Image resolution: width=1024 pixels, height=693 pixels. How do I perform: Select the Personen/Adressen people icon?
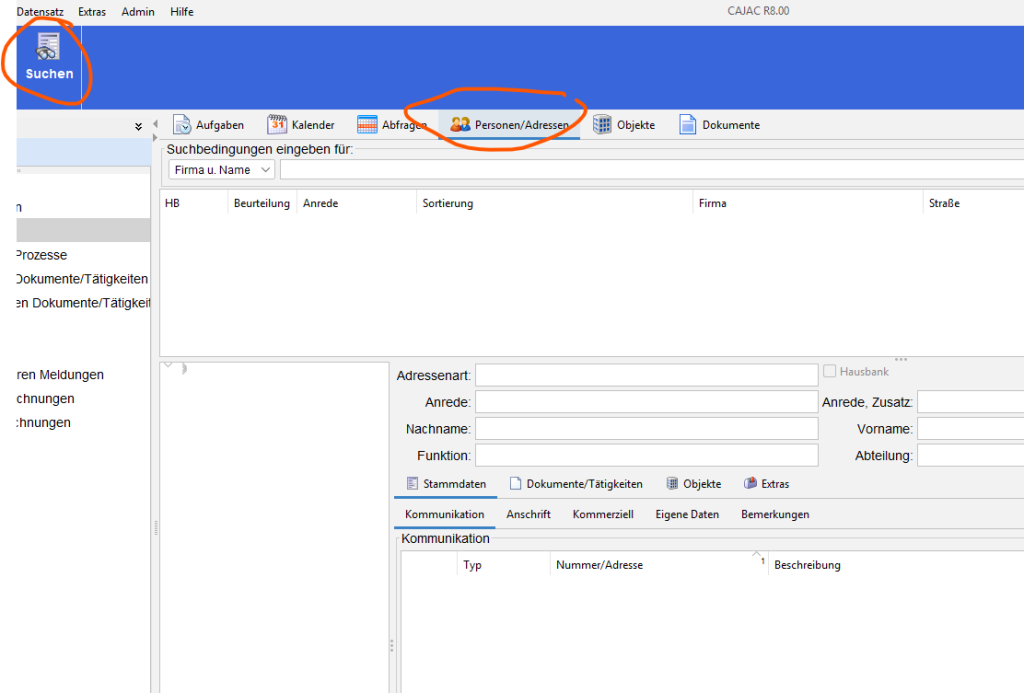460,125
